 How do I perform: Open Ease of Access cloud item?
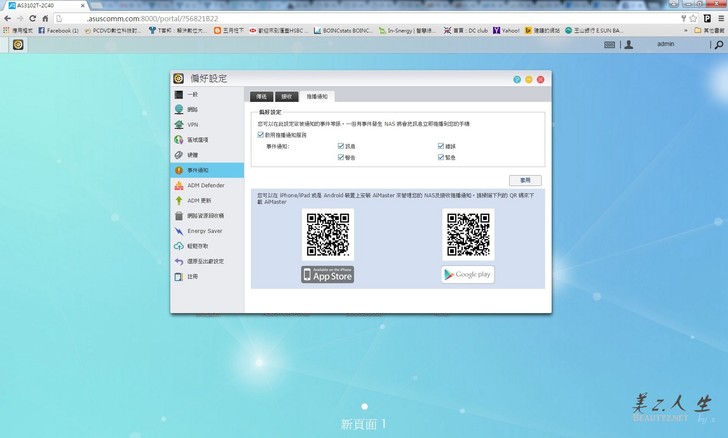point(207,246)
